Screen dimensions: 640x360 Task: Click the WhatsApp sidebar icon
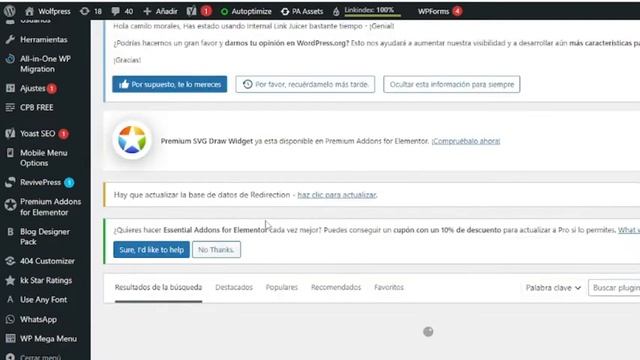pyautogui.click(x=10, y=319)
